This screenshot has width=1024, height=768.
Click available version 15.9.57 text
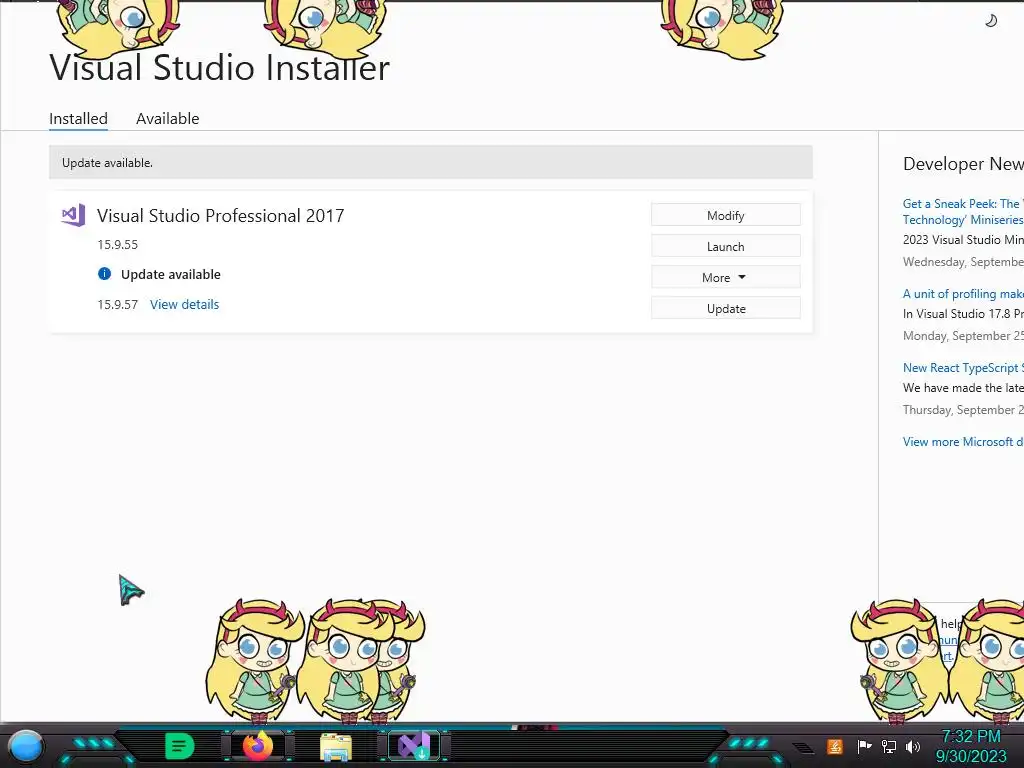click(x=118, y=304)
